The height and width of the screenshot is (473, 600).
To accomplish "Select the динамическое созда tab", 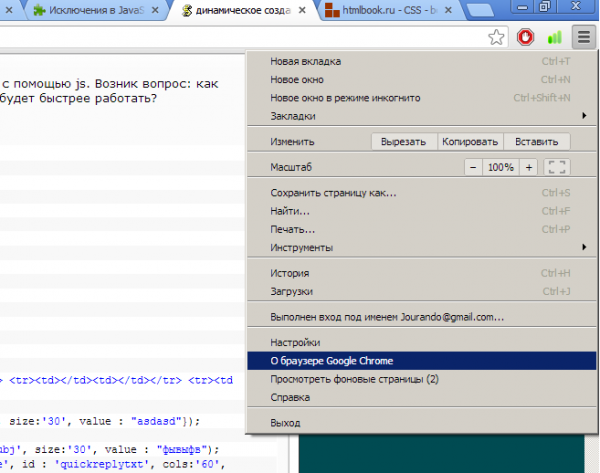I will point(243,10).
